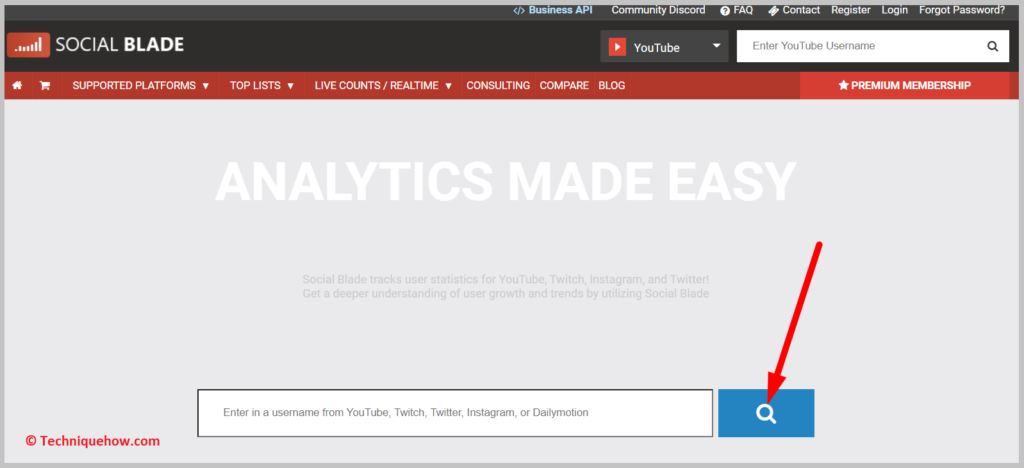Expand the Top Lists menu
This screenshot has height=468, width=1024.
pos(262,86)
